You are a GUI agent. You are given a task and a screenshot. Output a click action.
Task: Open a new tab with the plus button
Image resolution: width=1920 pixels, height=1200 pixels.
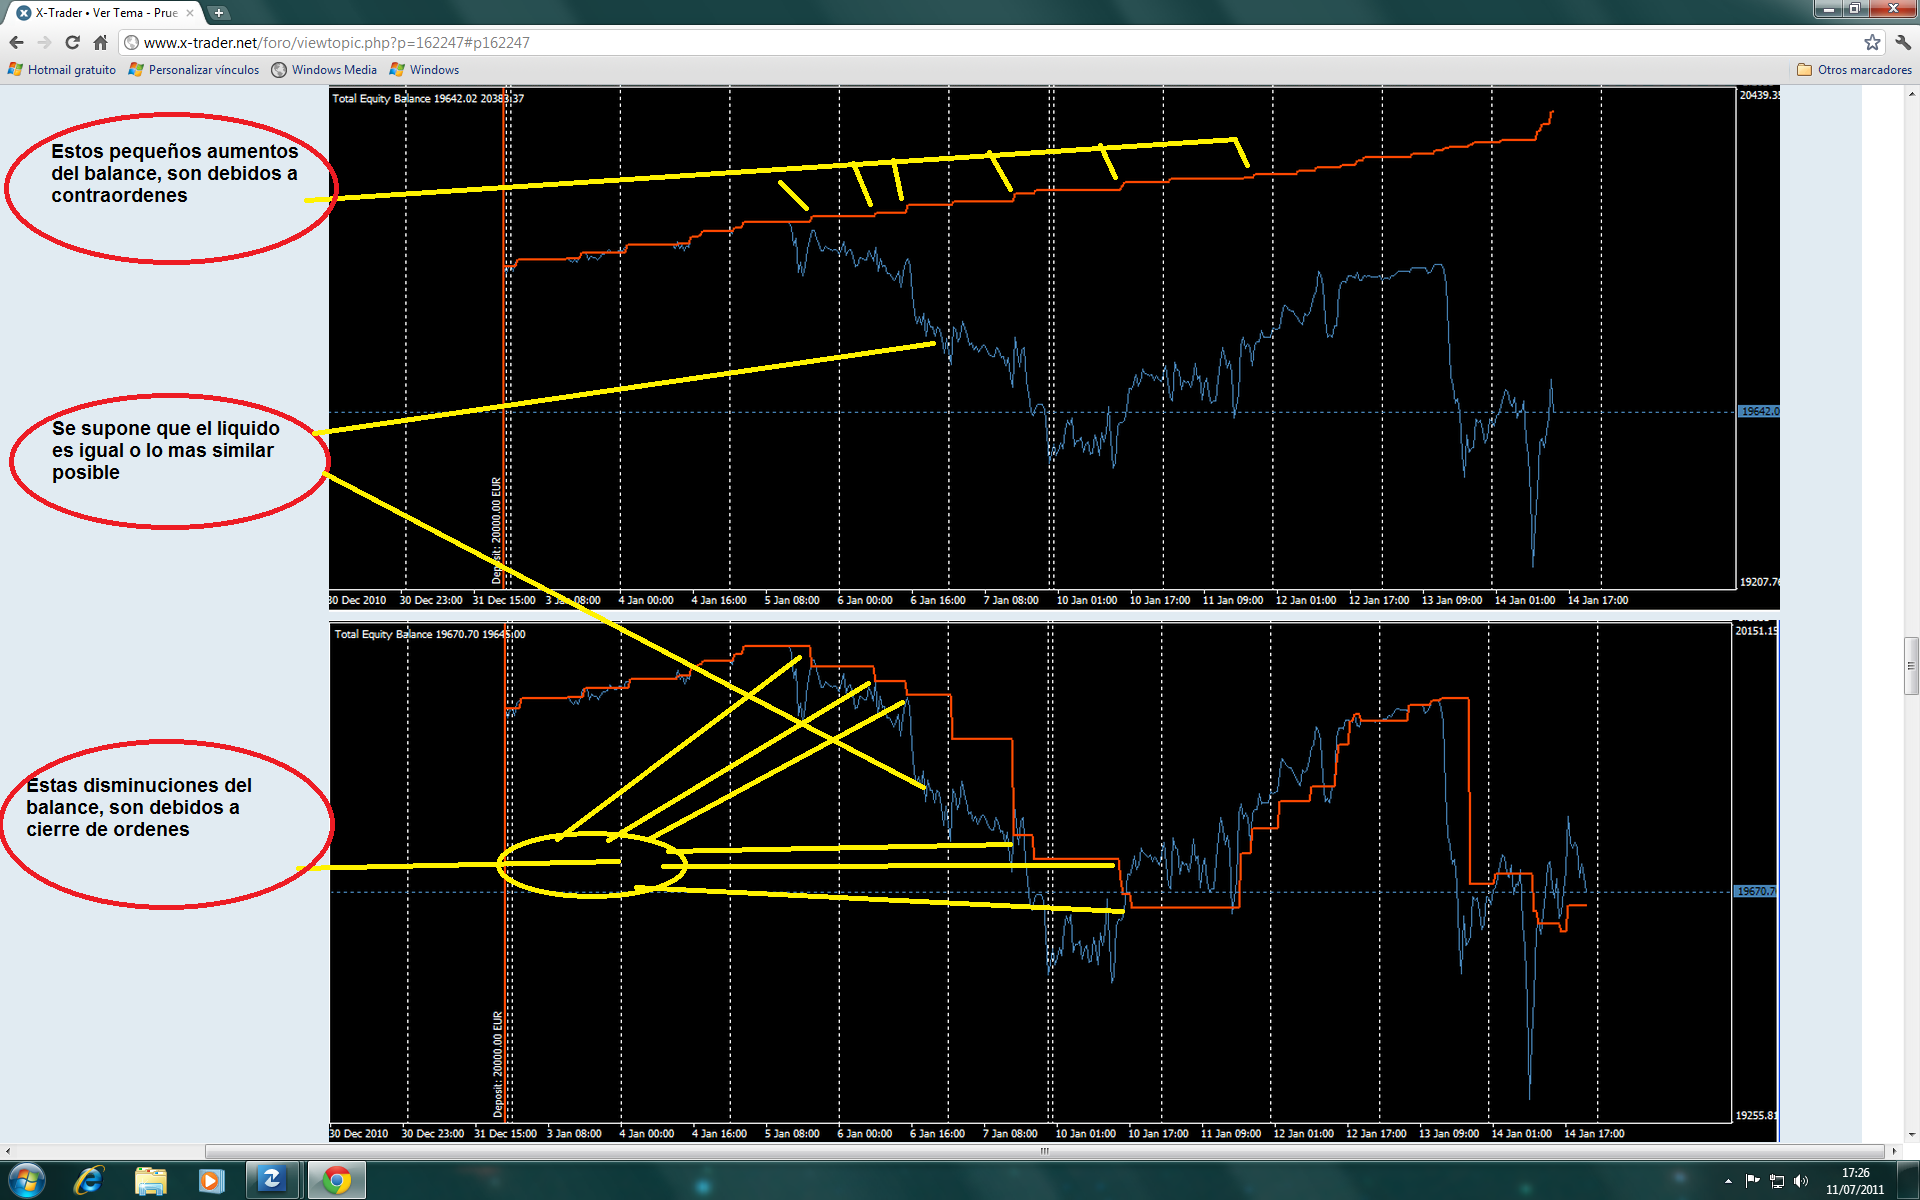tap(219, 13)
